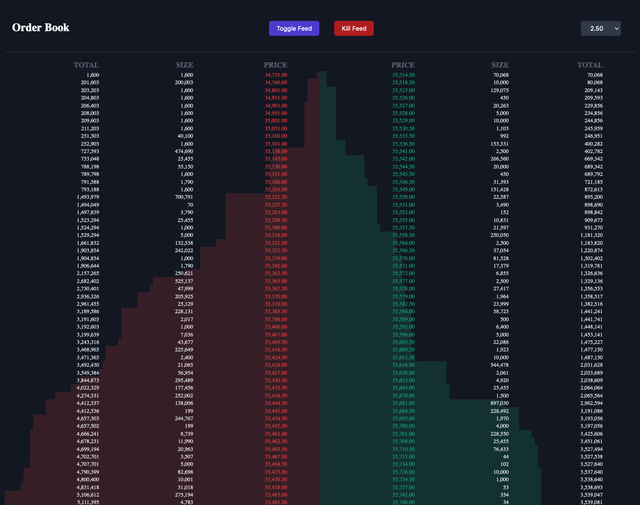The width and height of the screenshot is (640, 505).
Task: Click the Order Book title
Action: click(x=41, y=27)
